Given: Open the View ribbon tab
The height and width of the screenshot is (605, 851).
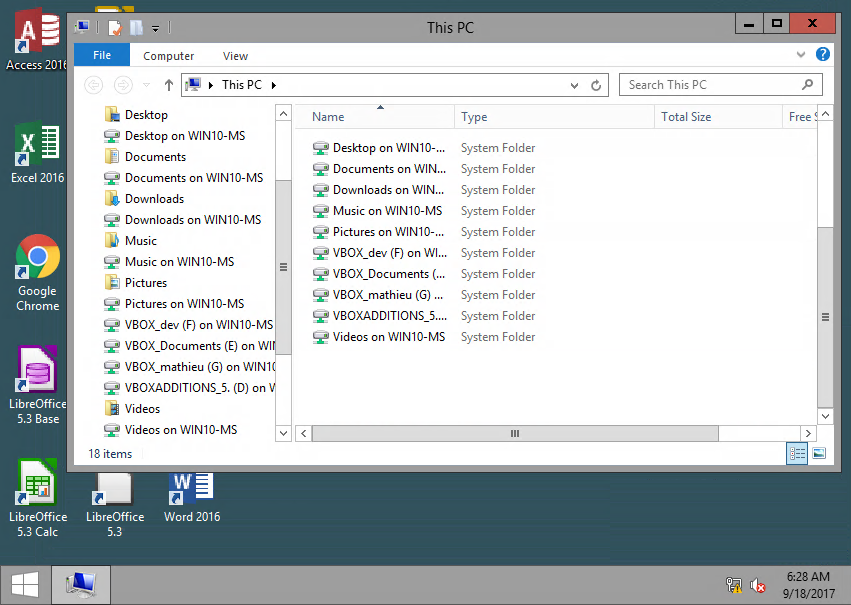Looking at the screenshot, I should (234, 56).
